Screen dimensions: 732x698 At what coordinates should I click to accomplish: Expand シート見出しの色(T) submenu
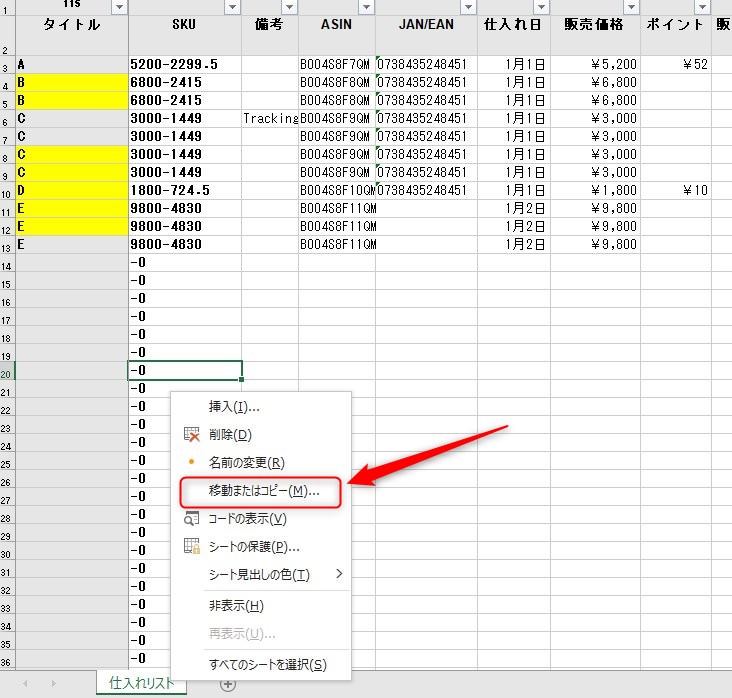(x=261, y=574)
